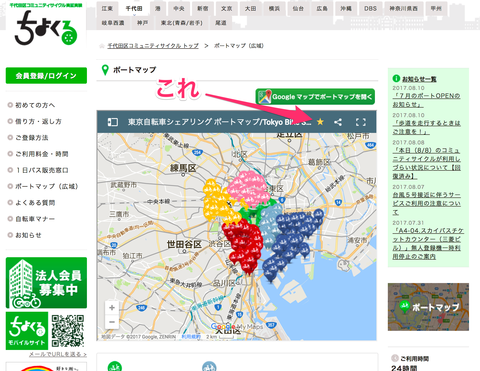Open the 甲州 area tab

(x=436, y=9)
